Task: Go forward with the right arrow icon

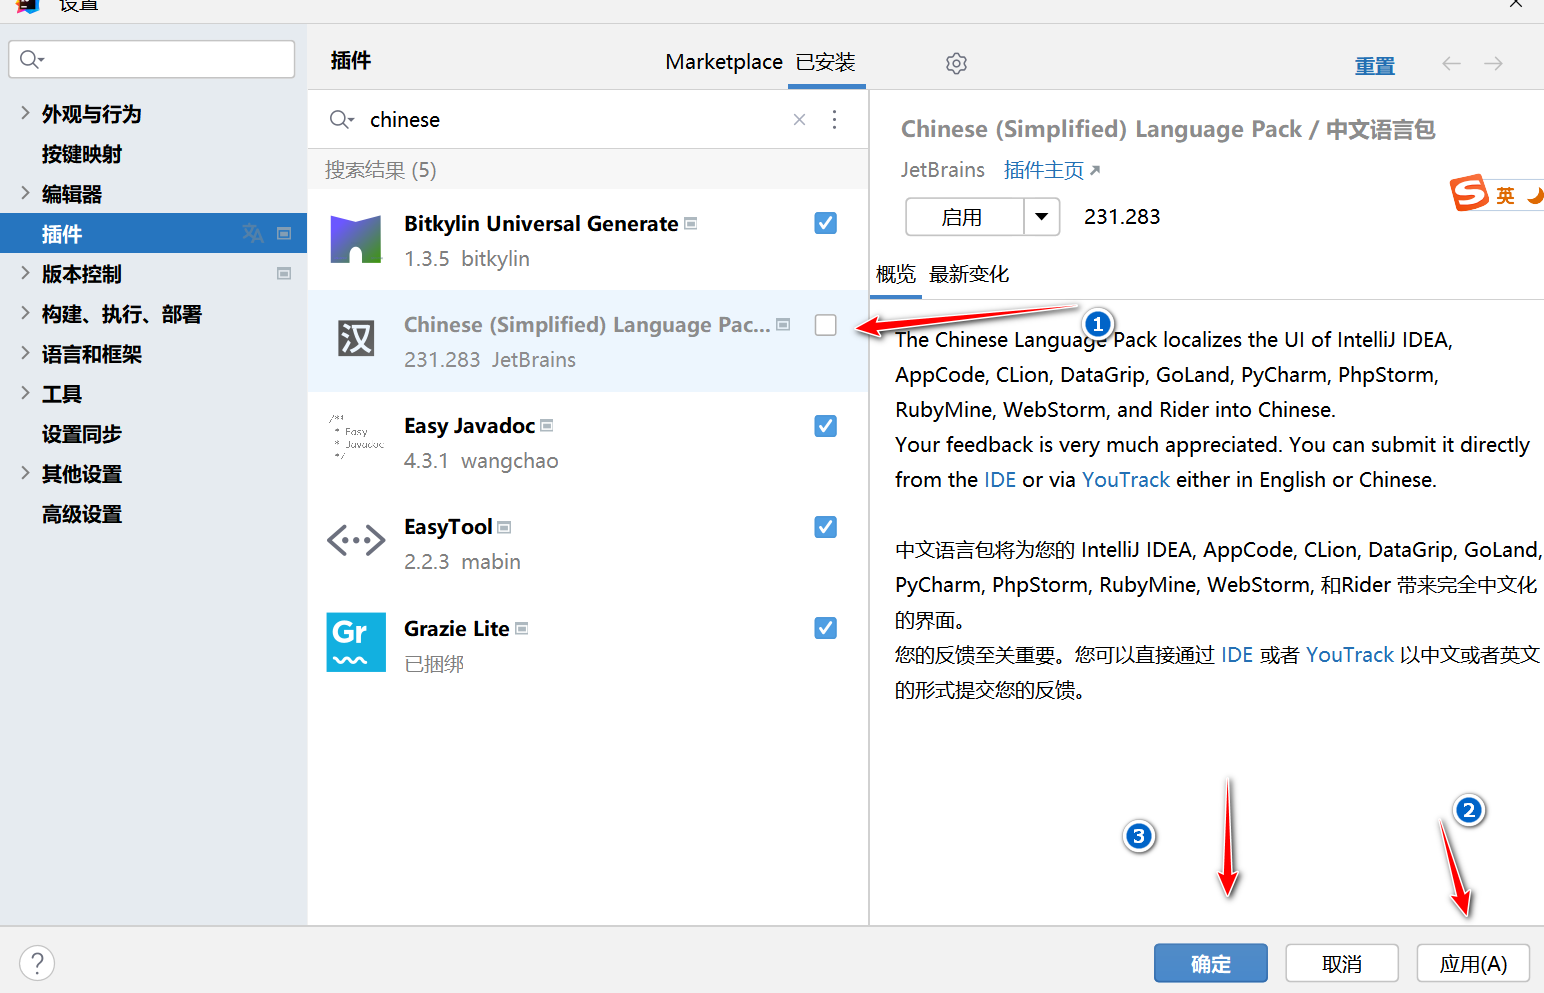Action: (x=1493, y=63)
